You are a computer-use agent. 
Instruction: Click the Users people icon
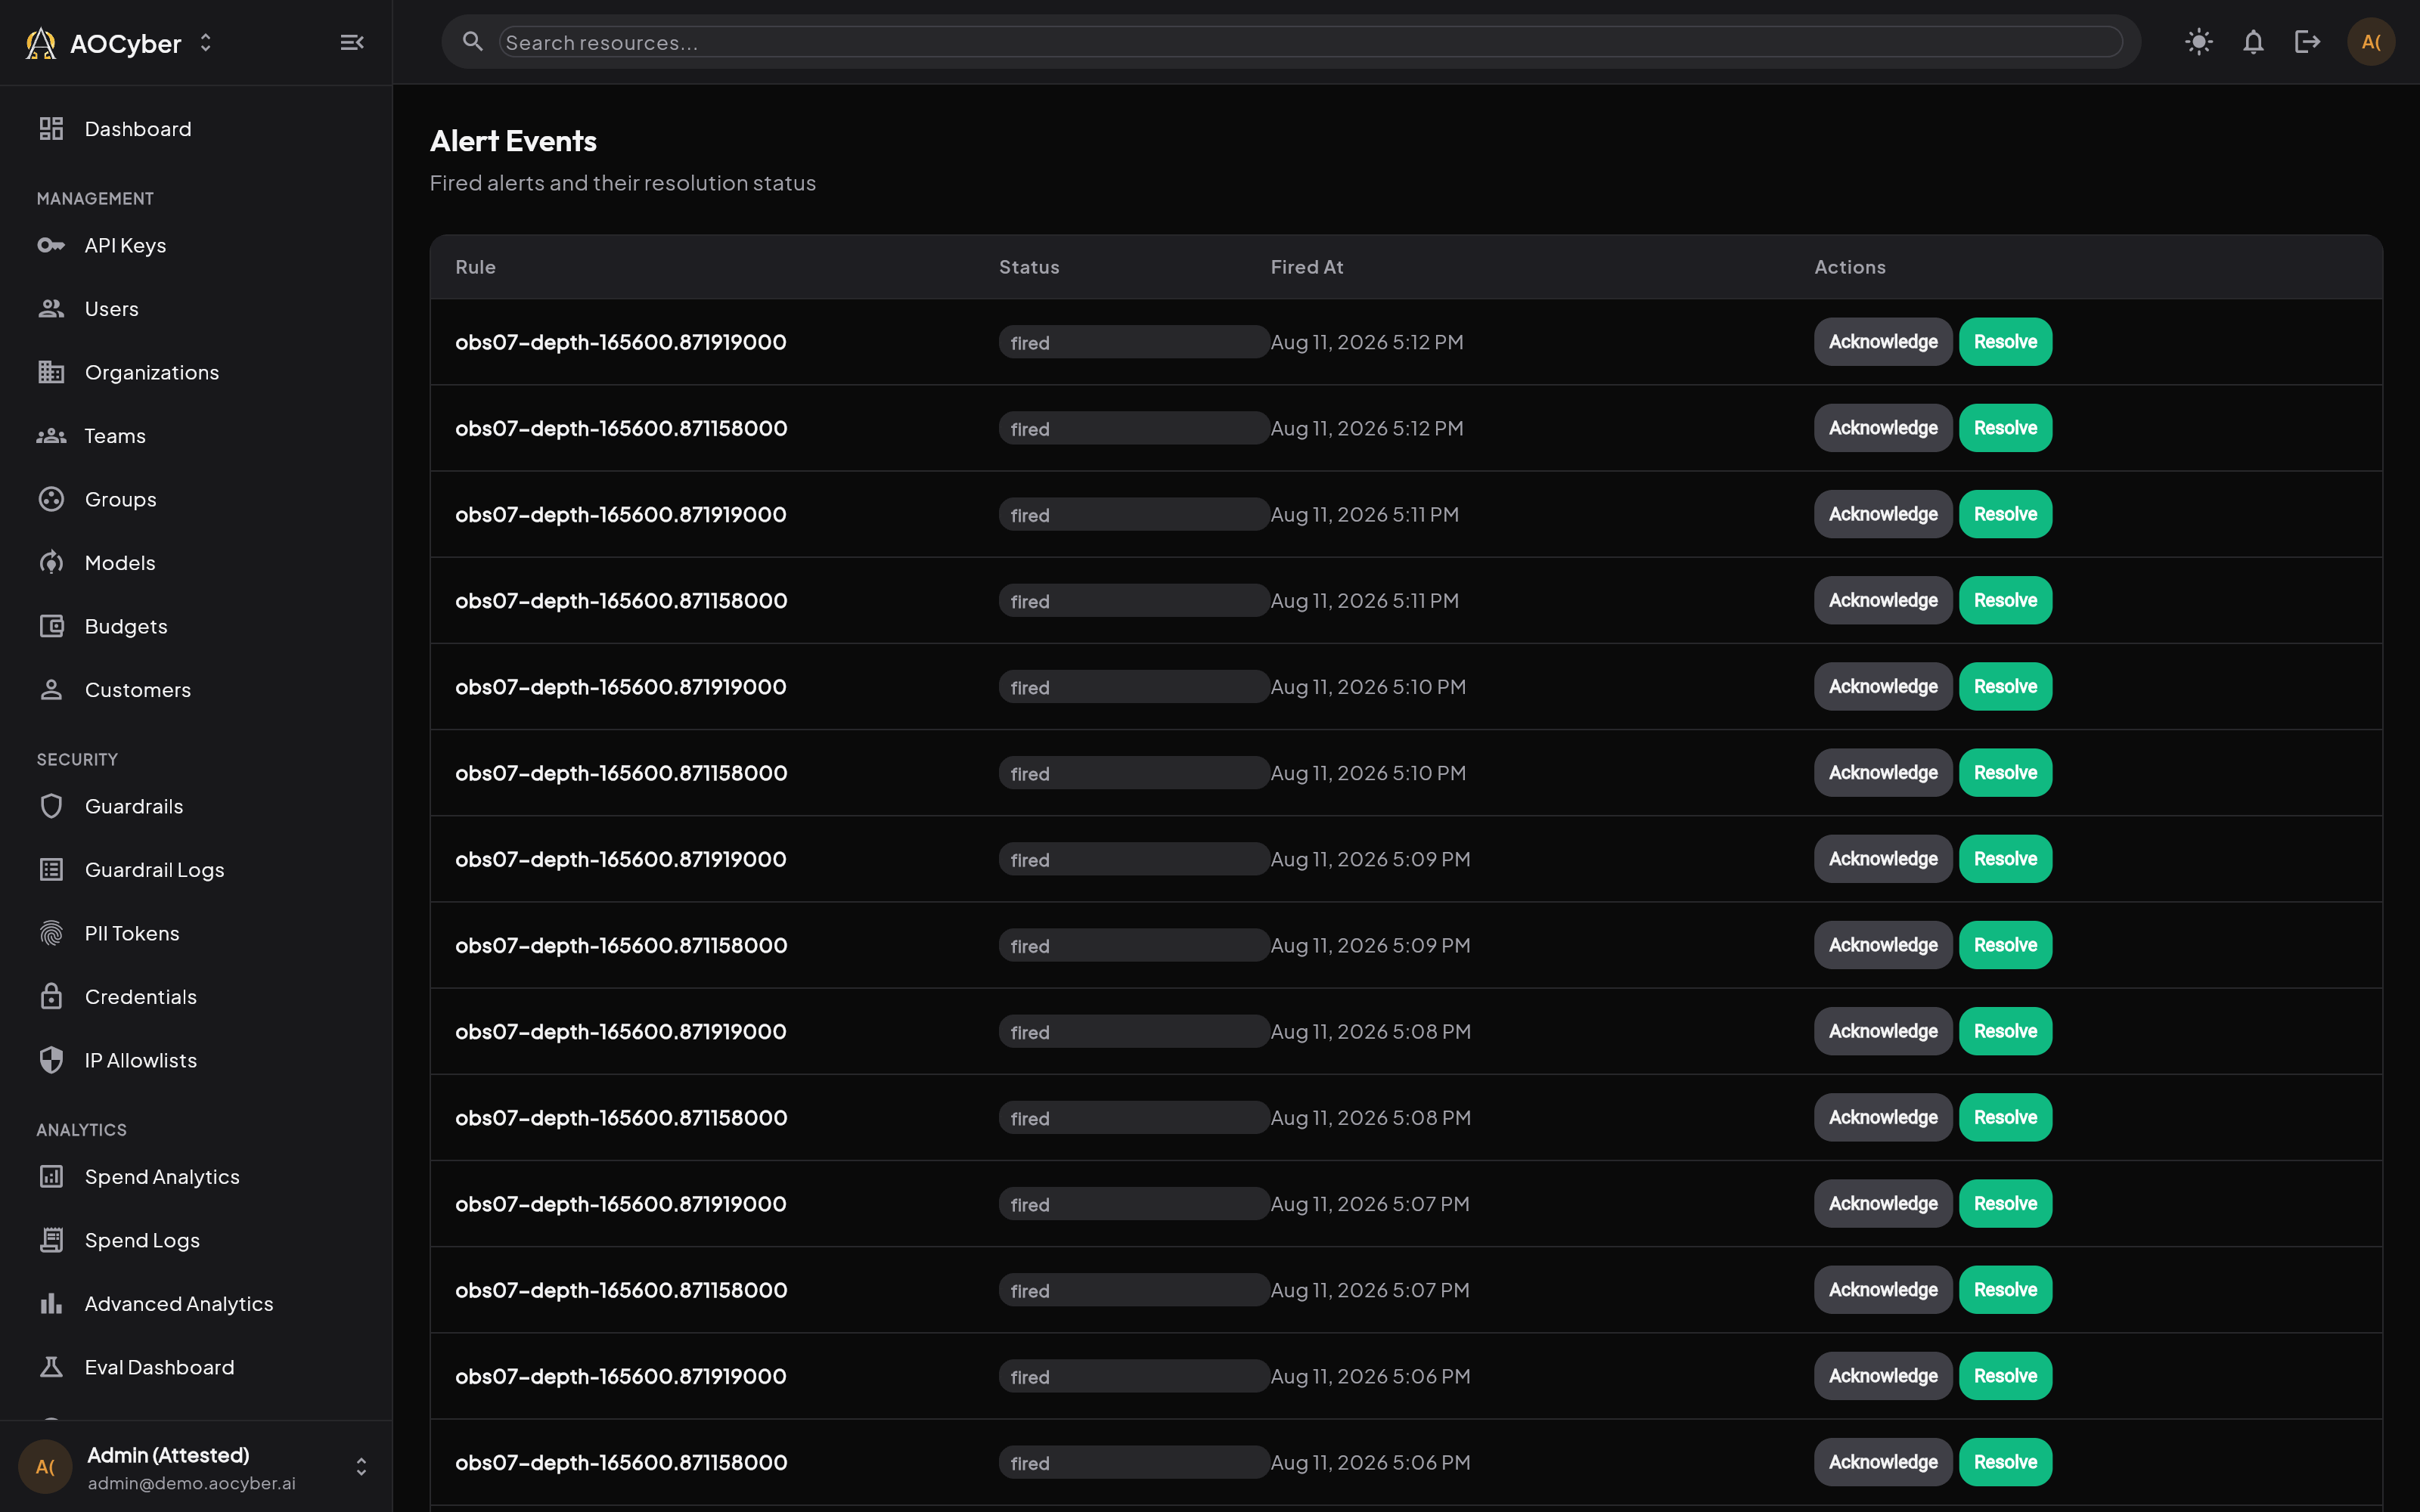(51, 309)
